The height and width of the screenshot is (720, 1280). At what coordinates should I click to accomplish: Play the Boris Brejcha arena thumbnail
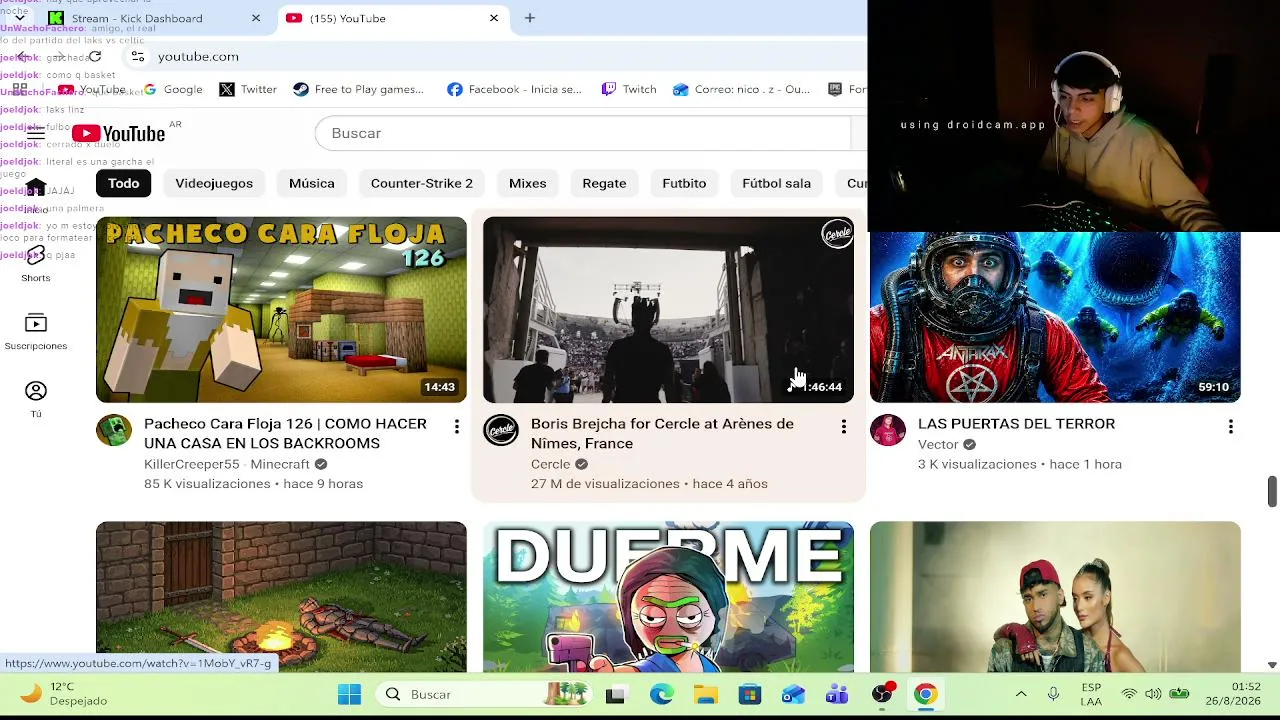(x=668, y=310)
